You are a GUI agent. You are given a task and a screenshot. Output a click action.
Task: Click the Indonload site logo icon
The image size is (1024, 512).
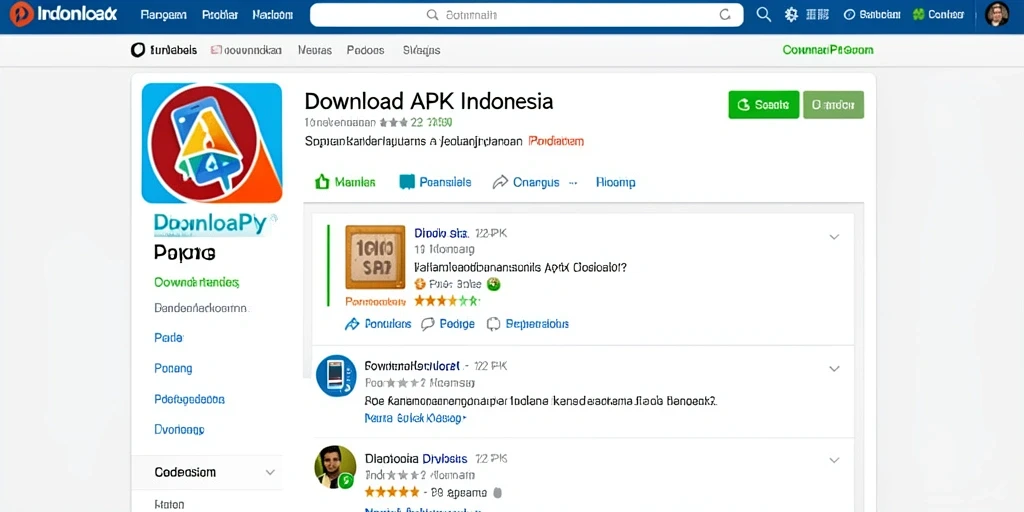pyautogui.click(x=22, y=14)
